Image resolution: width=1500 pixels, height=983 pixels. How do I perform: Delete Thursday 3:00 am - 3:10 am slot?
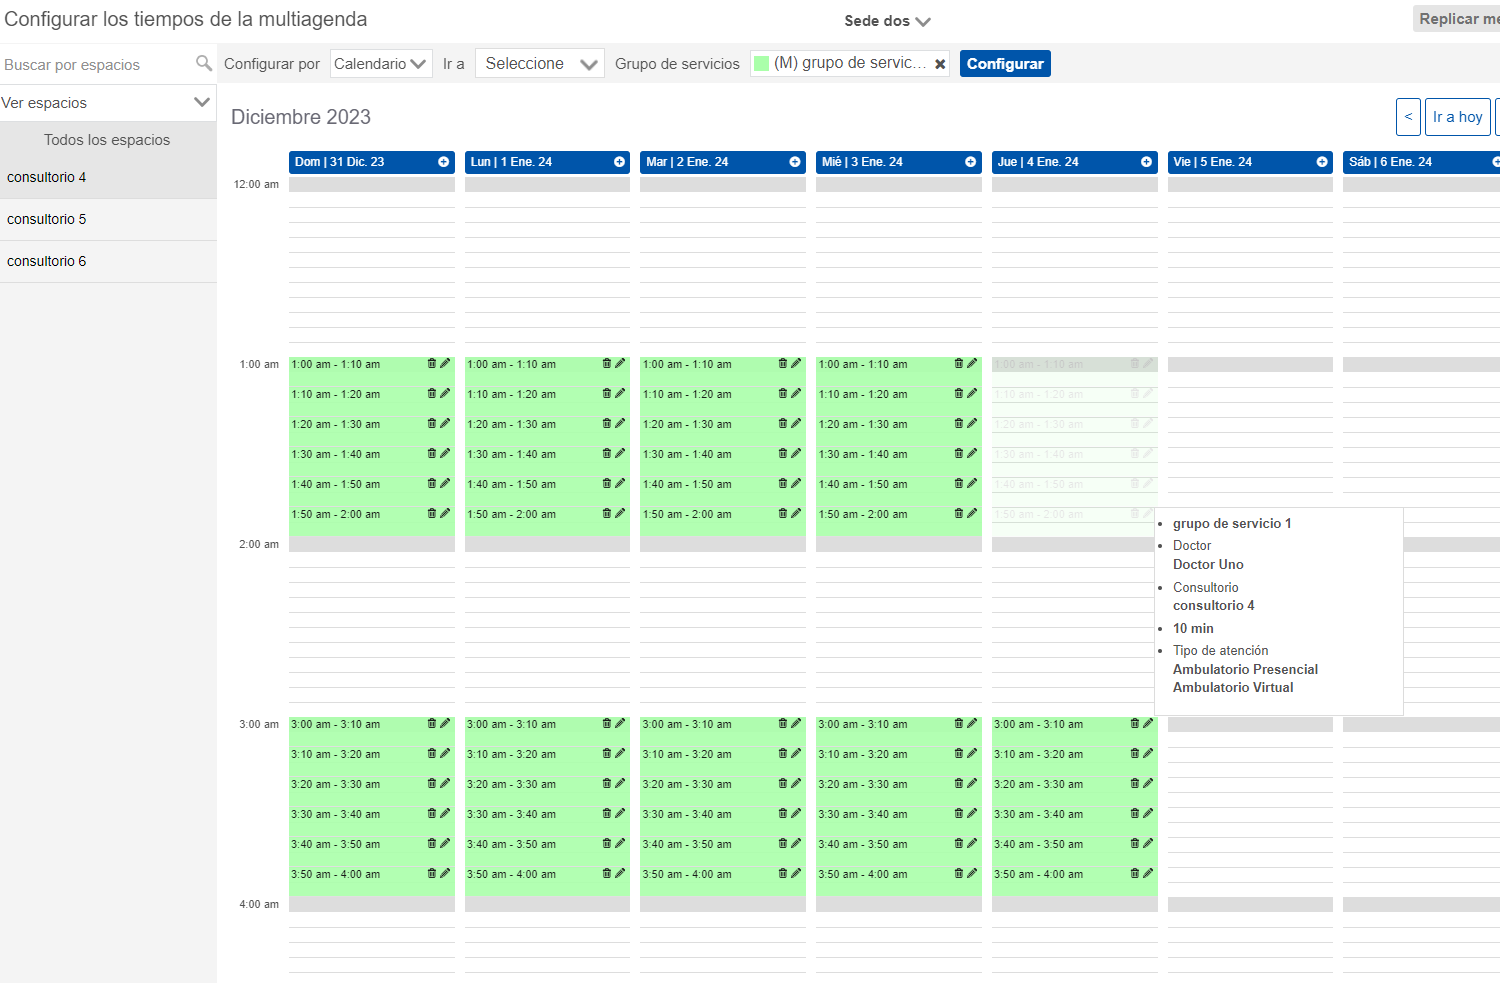(1135, 724)
